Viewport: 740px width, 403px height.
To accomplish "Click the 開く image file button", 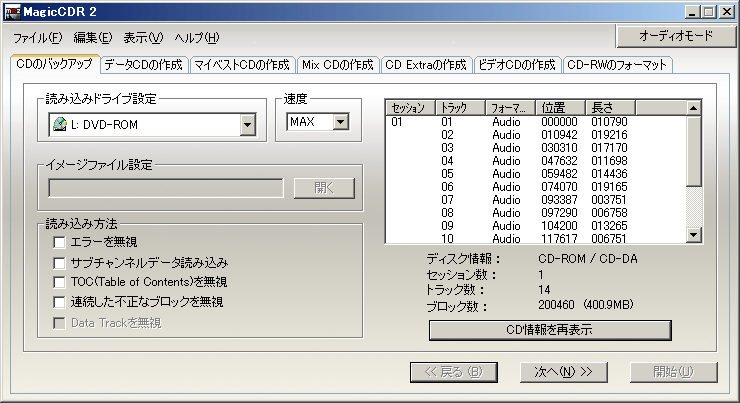I will pos(324,188).
